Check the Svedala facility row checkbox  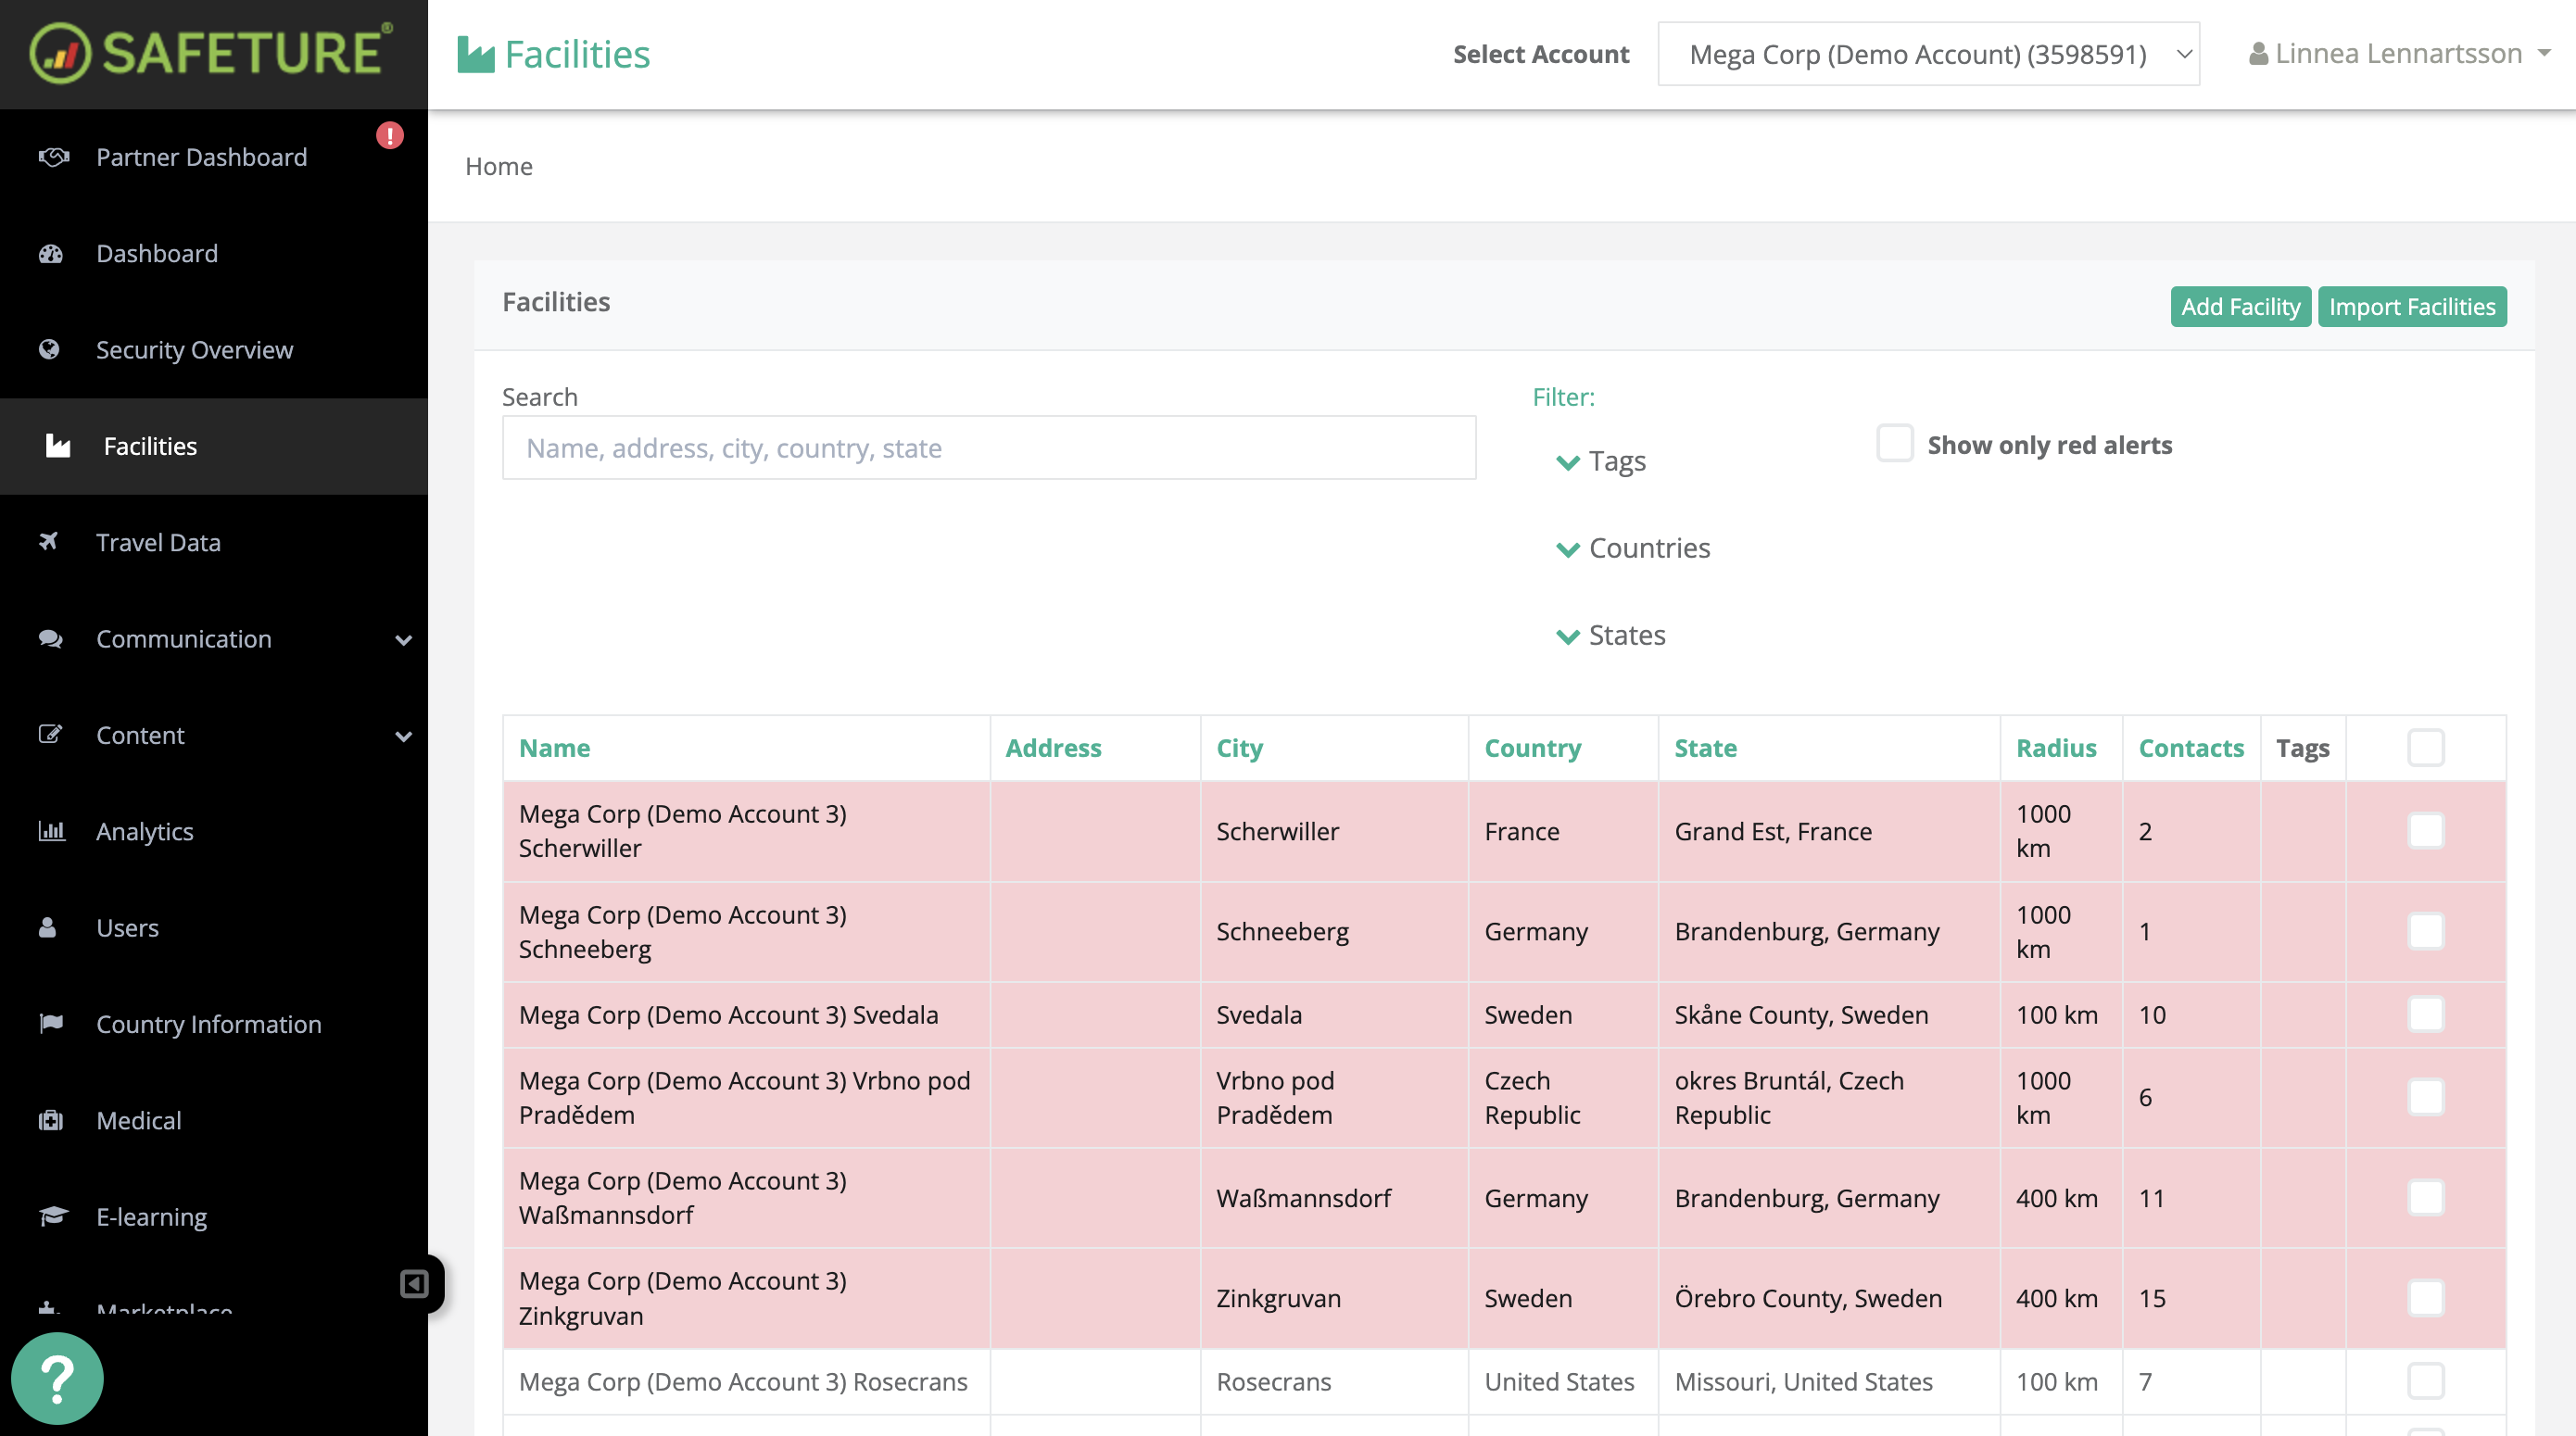pyautogui.click(x=2425, y=1014)
